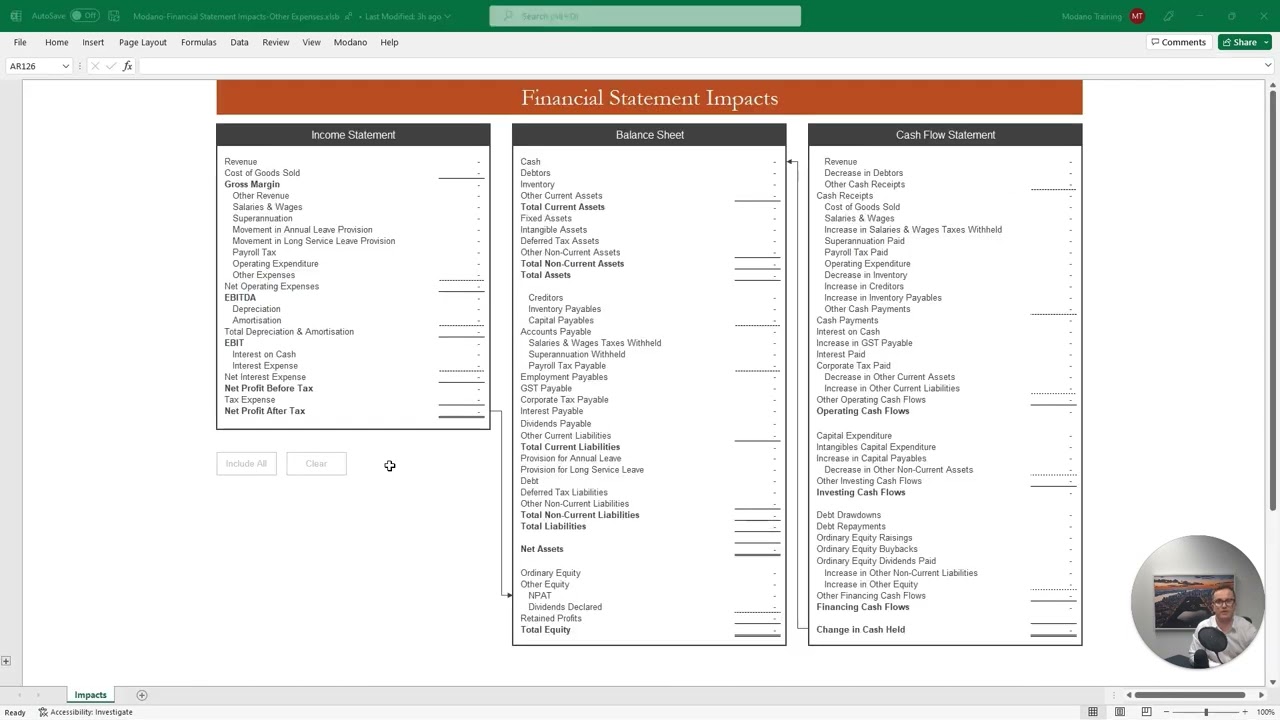The width and height of the screenshot is (1280, 720).
Task: Select the Impacts sheet tab
Action: coord(90,695)
